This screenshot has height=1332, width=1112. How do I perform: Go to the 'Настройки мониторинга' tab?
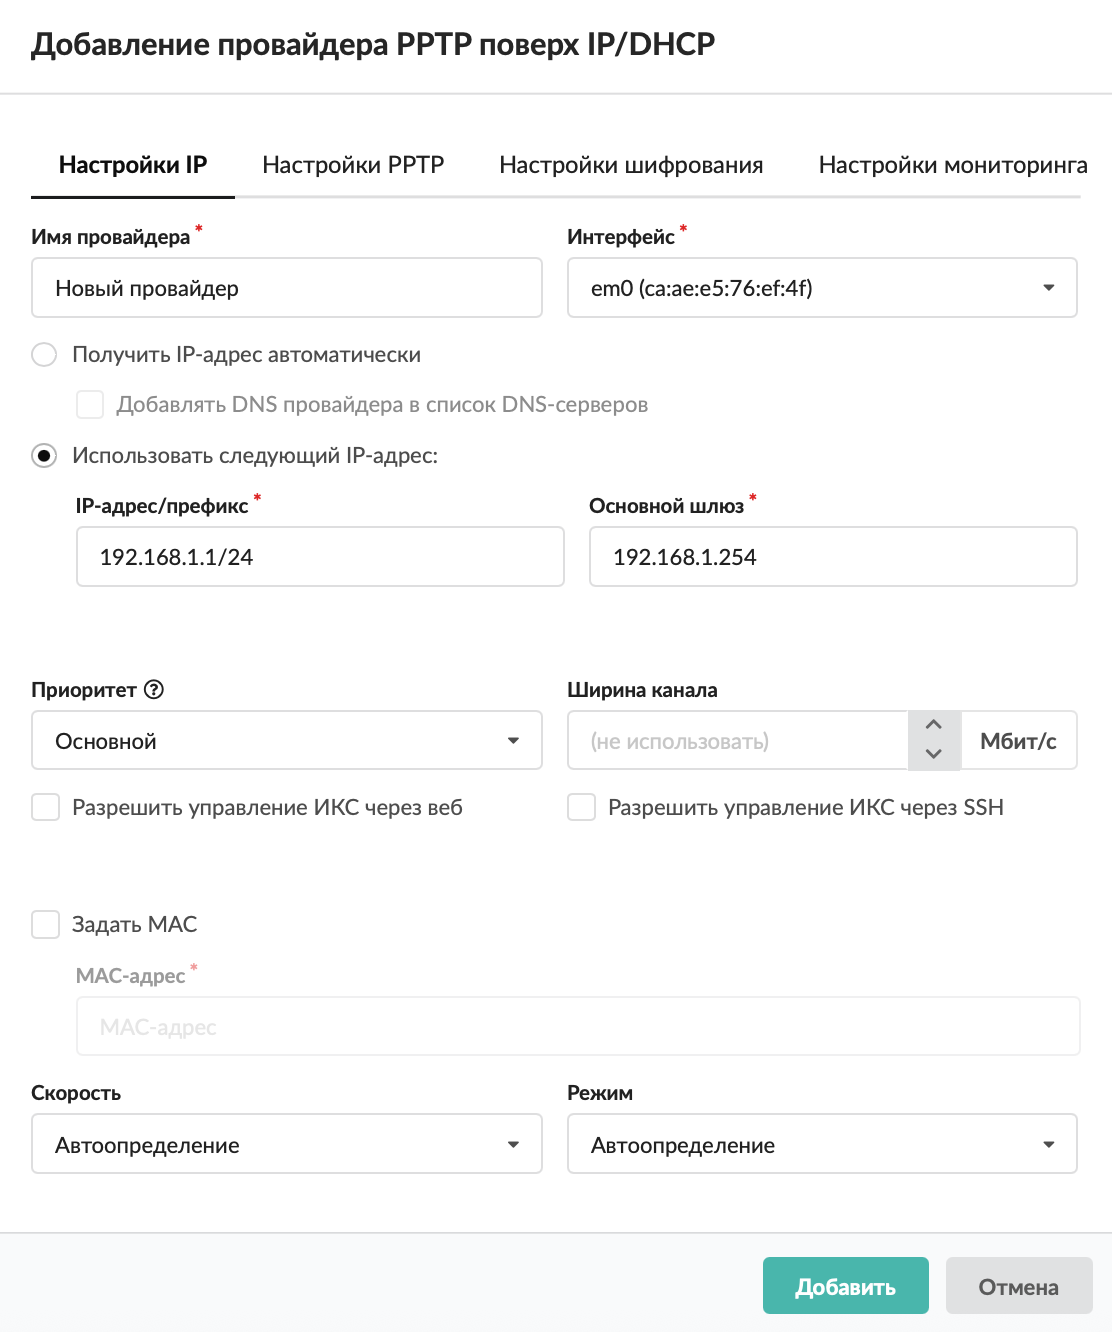tap(952, 165)
